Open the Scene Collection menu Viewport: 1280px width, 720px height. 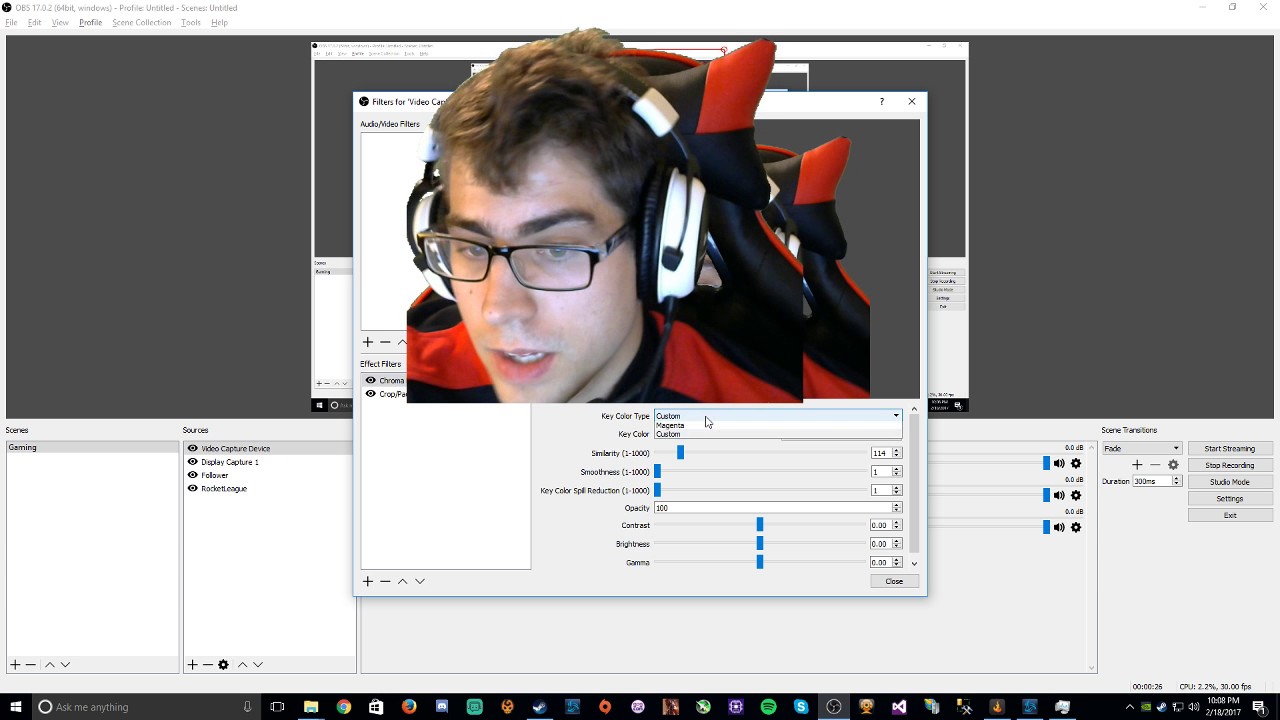[x=141, y=22]
